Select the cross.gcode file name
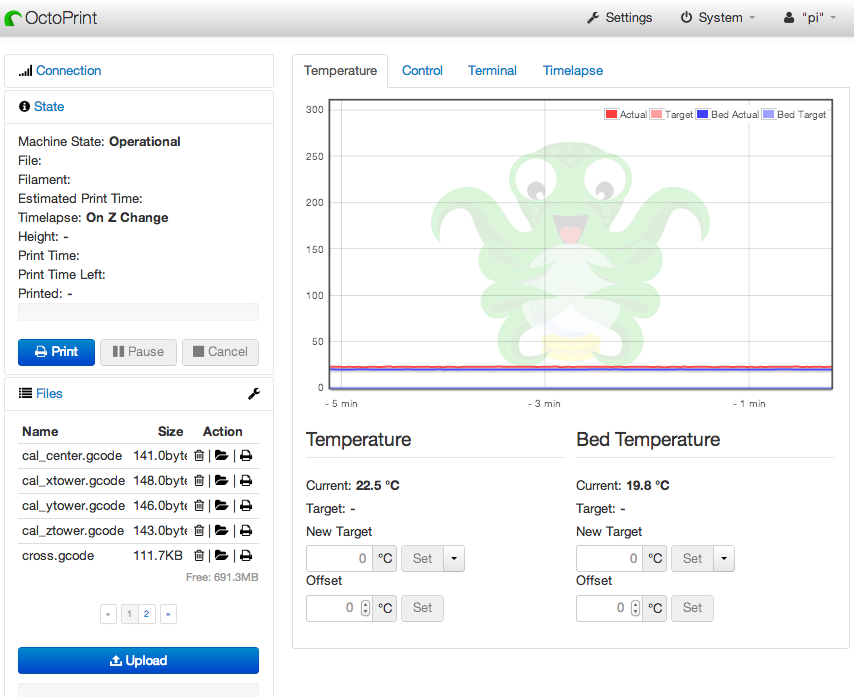Screen dimensions: 854x697 tap(58, 556)
